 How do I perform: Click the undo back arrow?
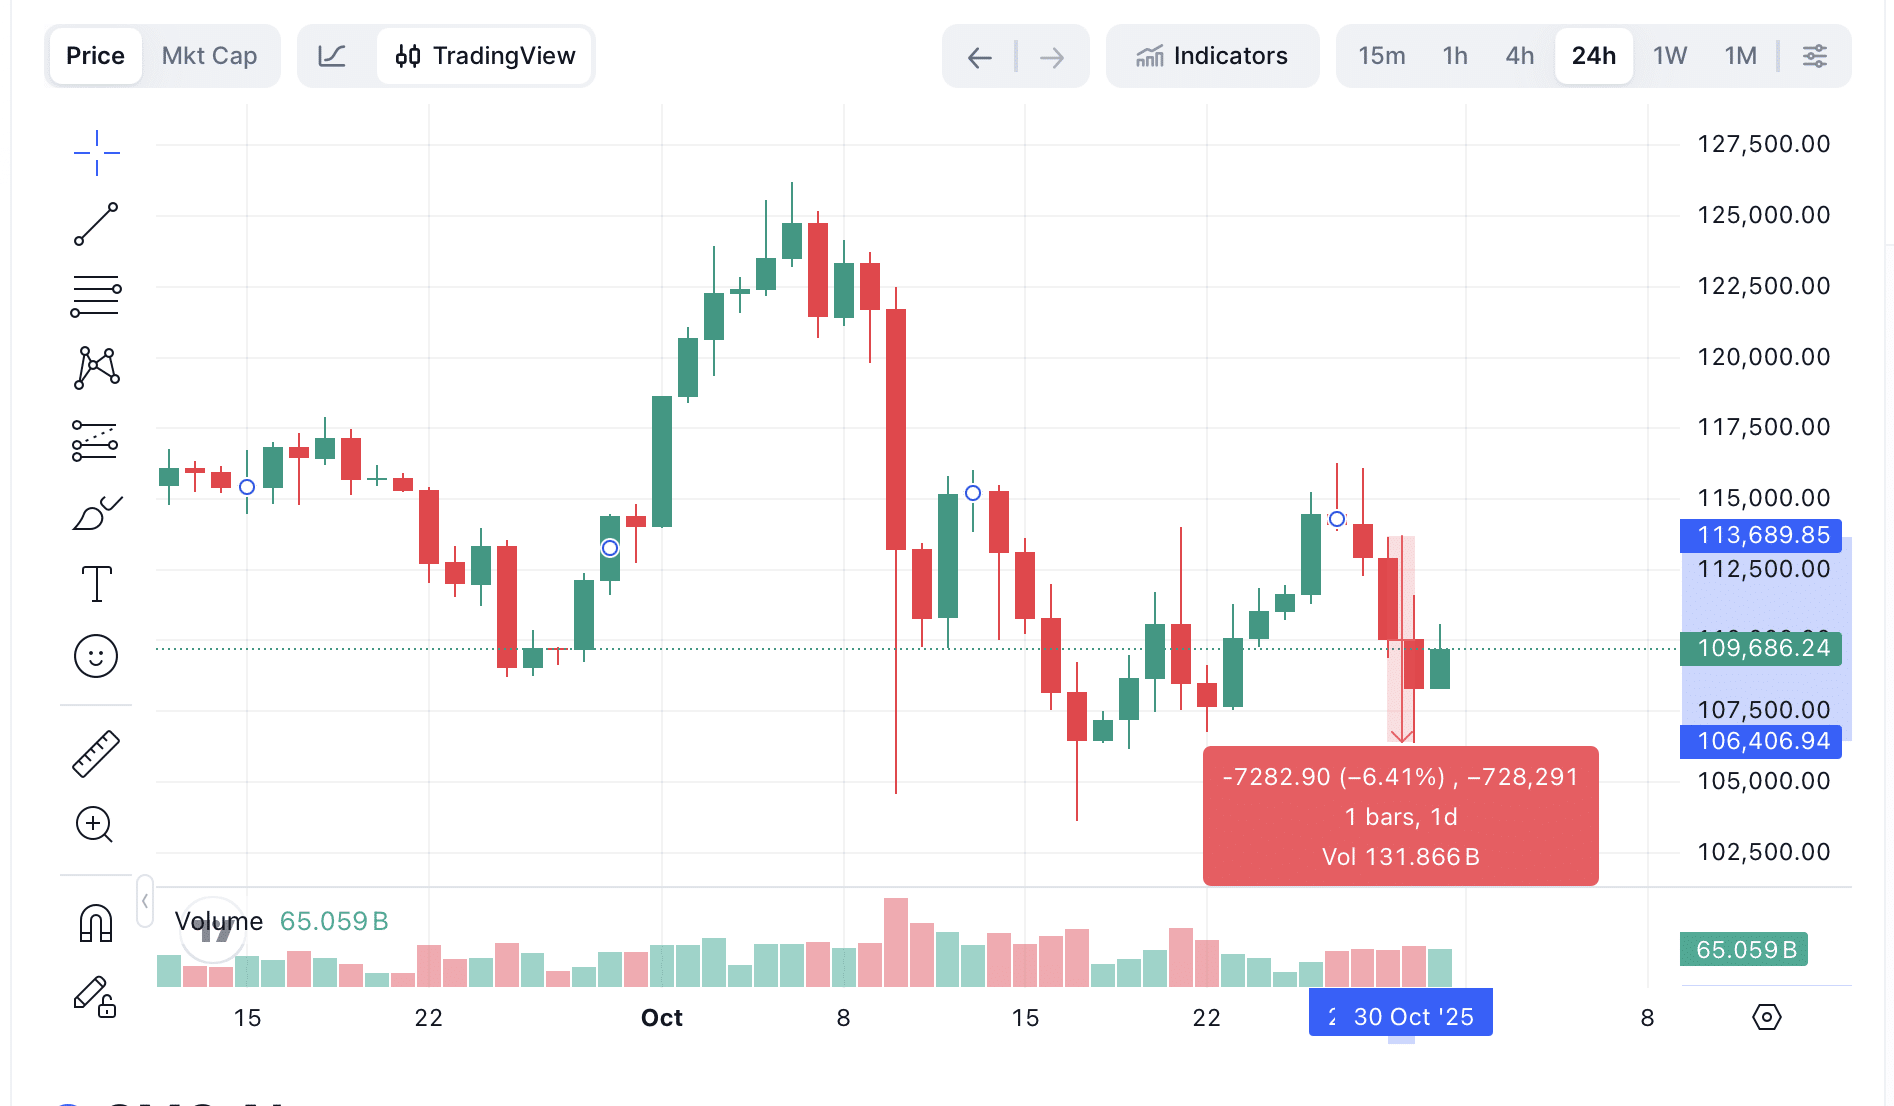[979, 57]
